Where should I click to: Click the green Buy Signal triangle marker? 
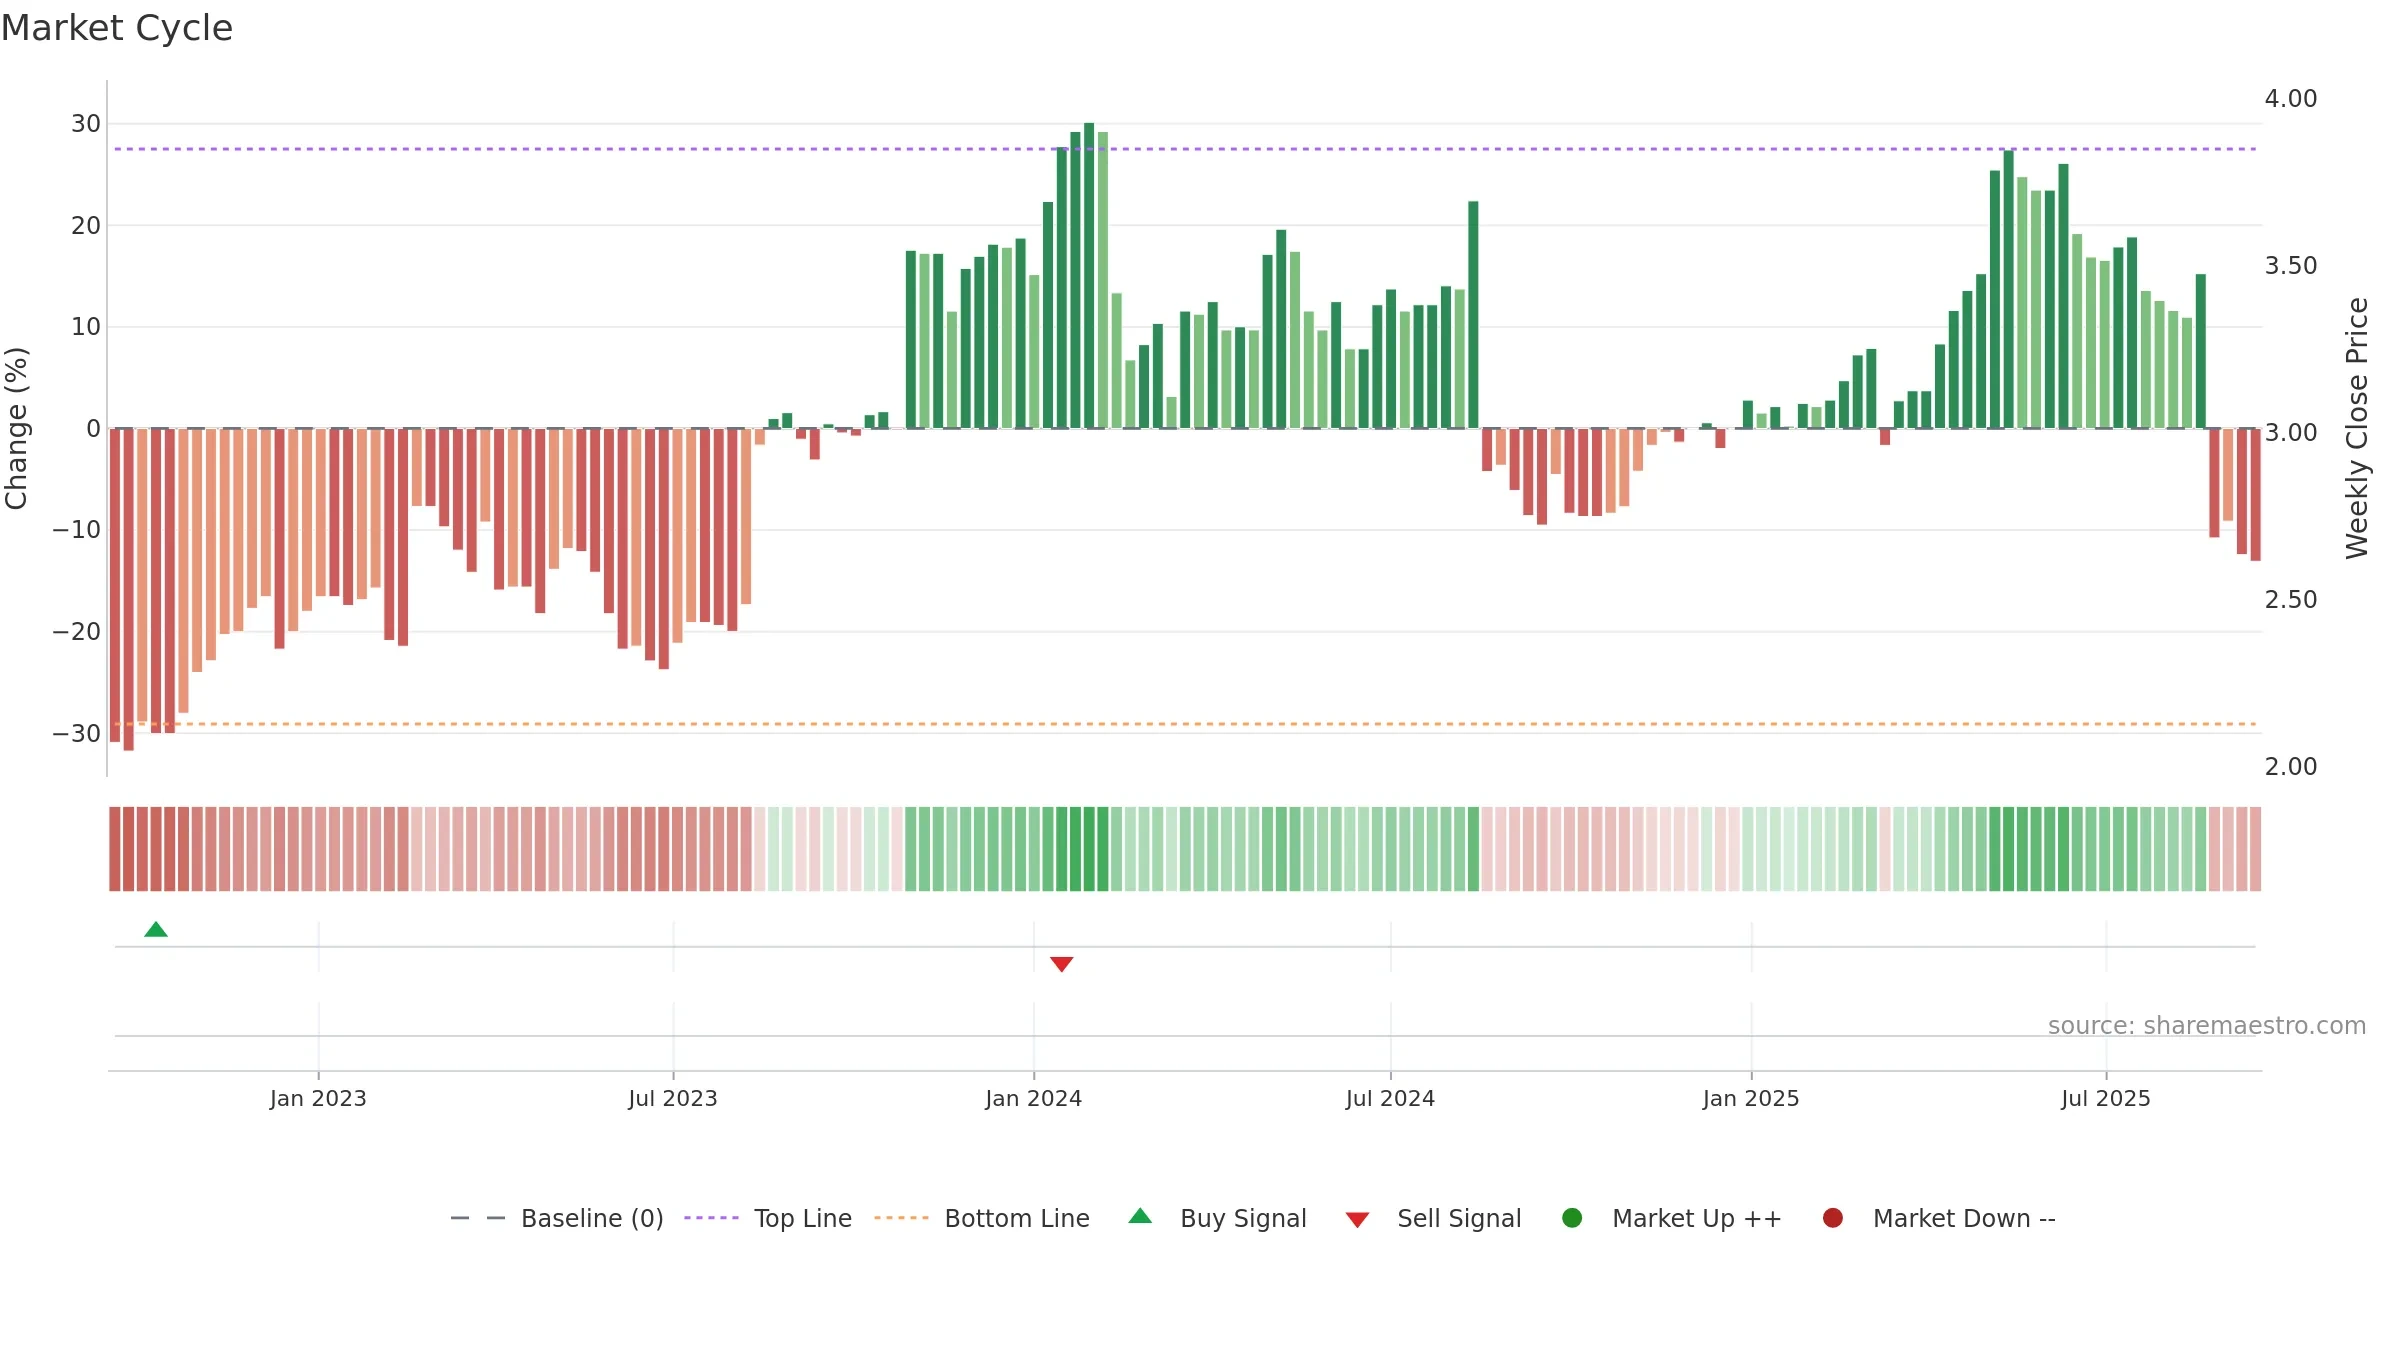point(156,930)
